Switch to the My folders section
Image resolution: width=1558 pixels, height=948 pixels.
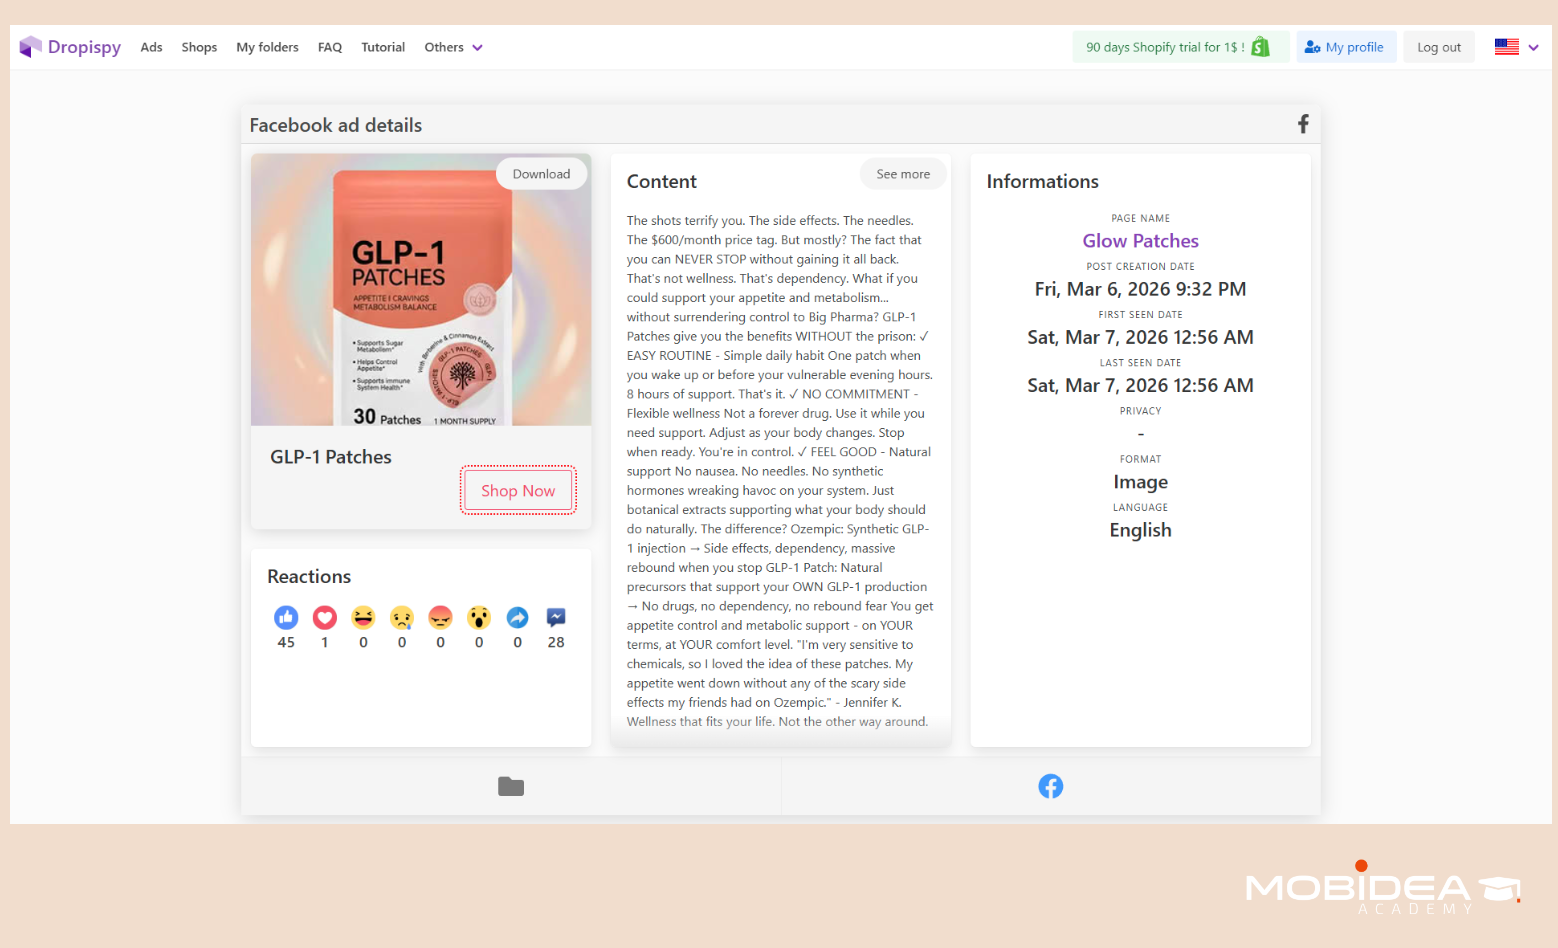[267, 47]
